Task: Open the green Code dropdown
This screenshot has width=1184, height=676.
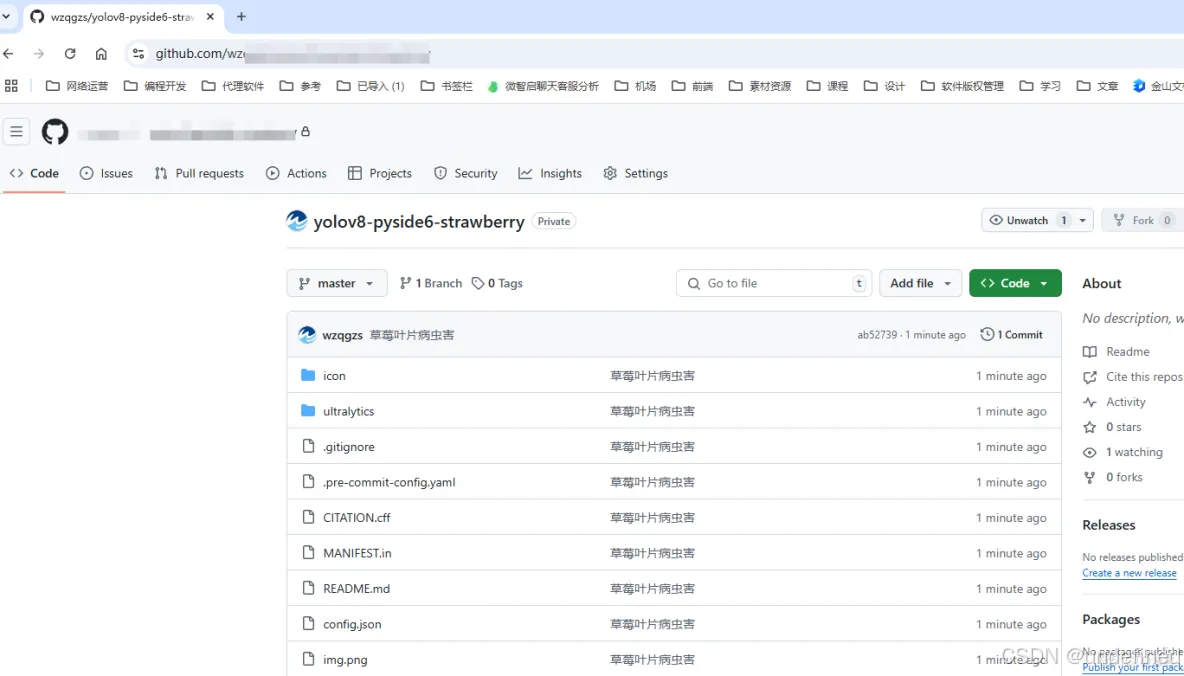Action: point(1015,283)
